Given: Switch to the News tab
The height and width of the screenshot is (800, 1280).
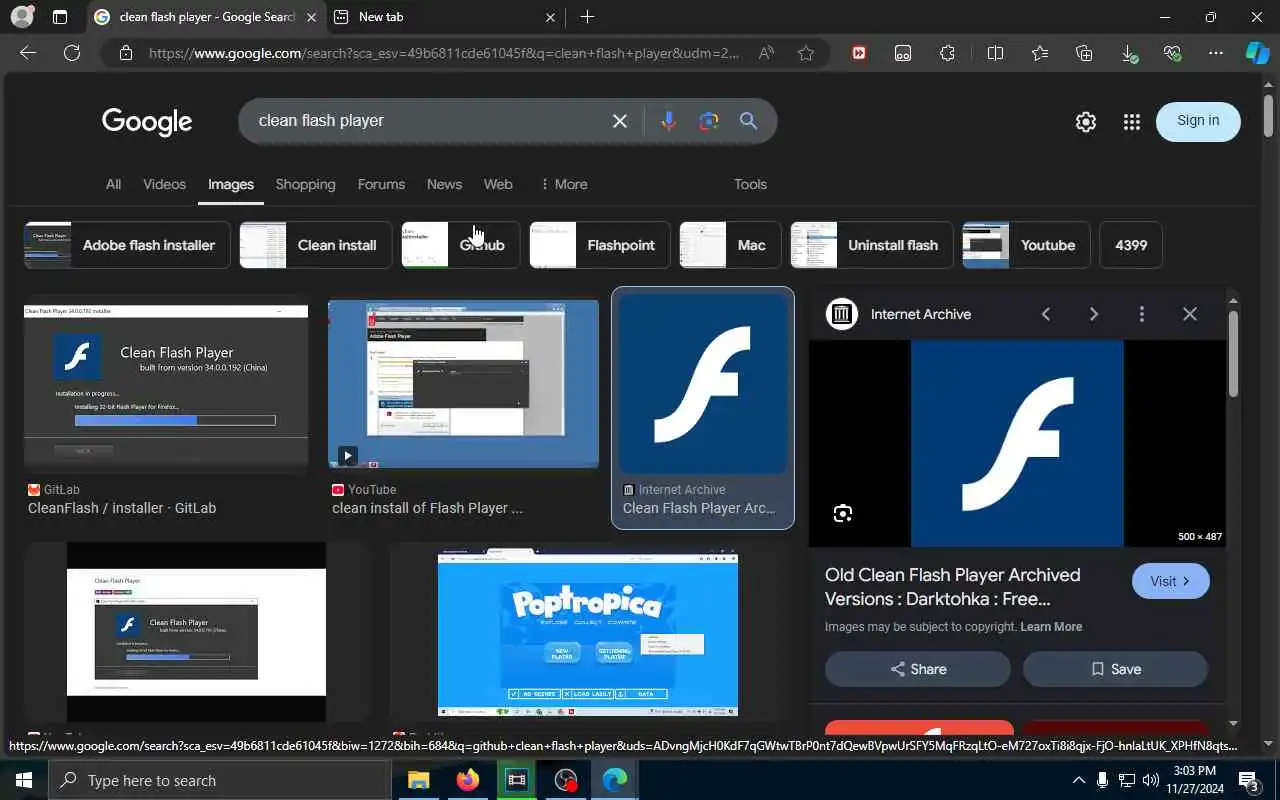Looking at the screenshot, I should 444,184.
